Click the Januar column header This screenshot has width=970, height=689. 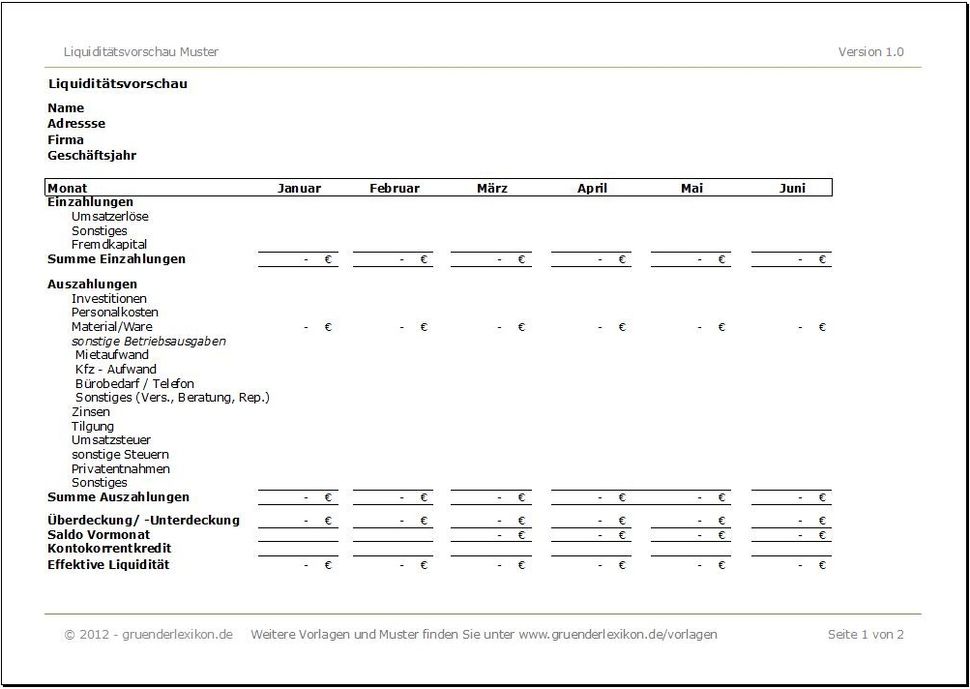click(299, 189)
